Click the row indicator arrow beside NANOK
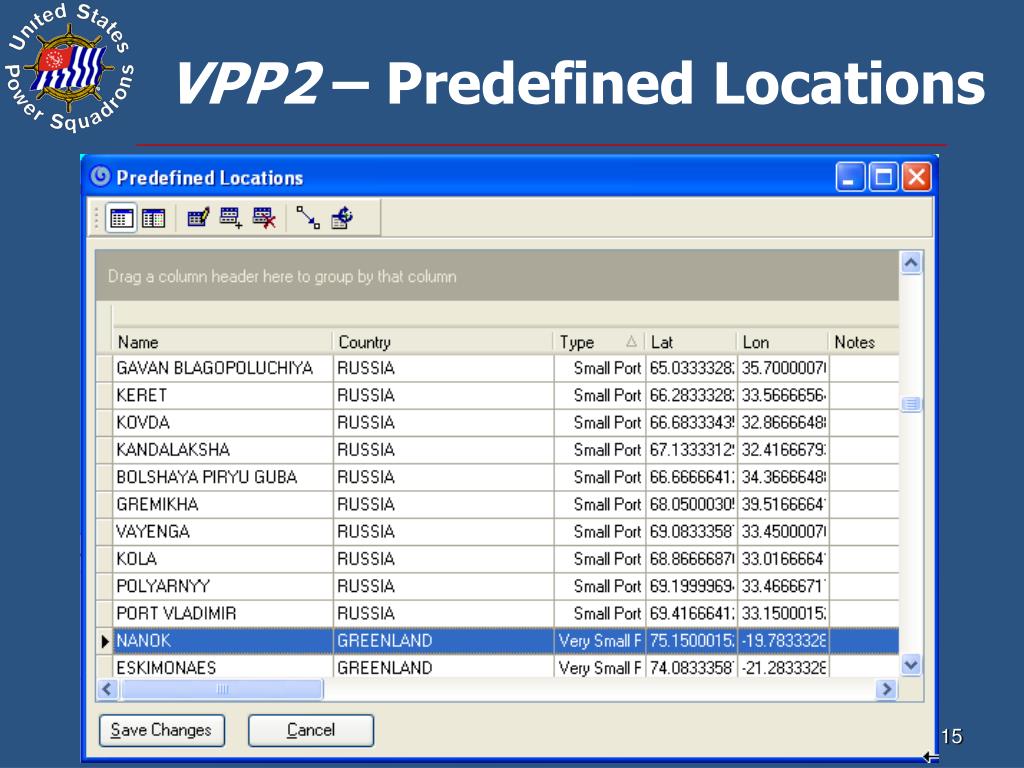 (104, 641)
